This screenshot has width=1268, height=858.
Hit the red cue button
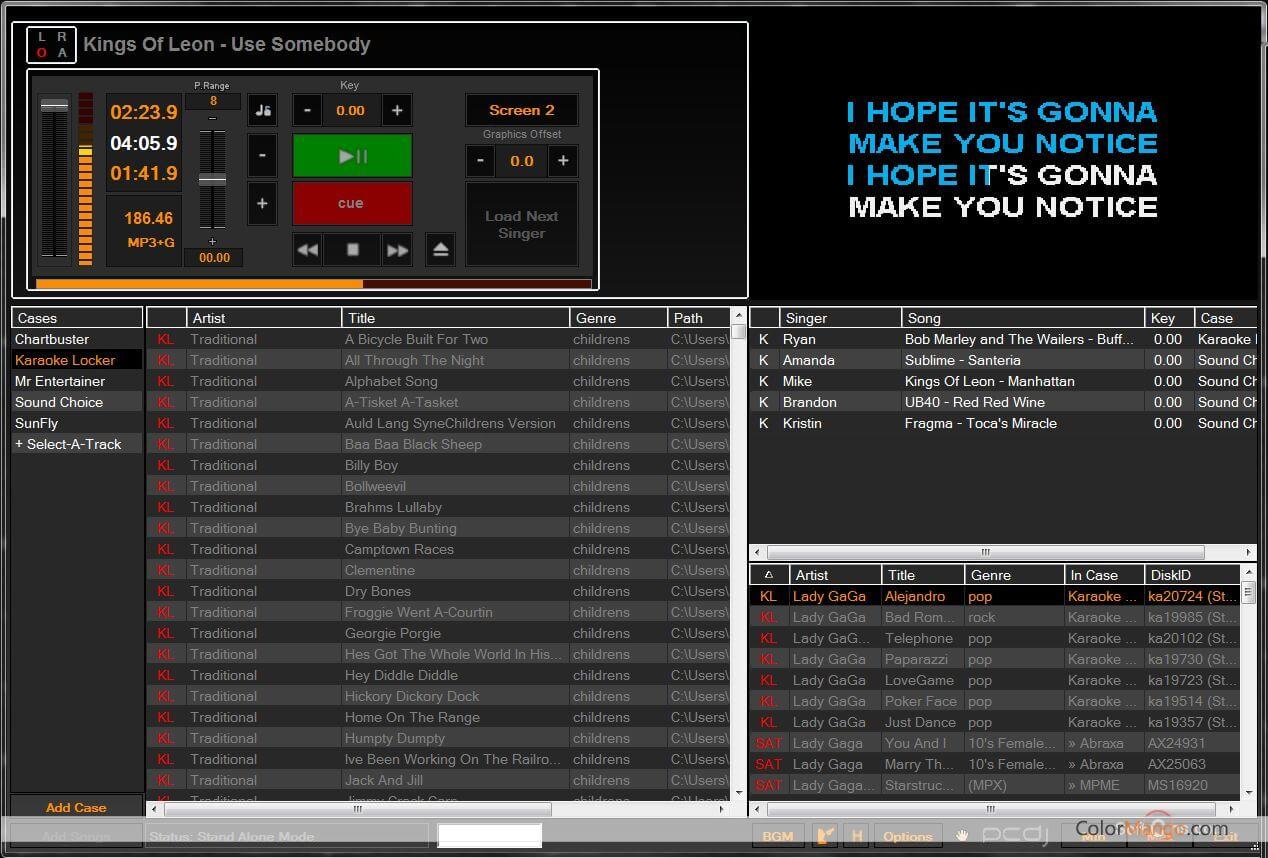(x=352, y=203)
